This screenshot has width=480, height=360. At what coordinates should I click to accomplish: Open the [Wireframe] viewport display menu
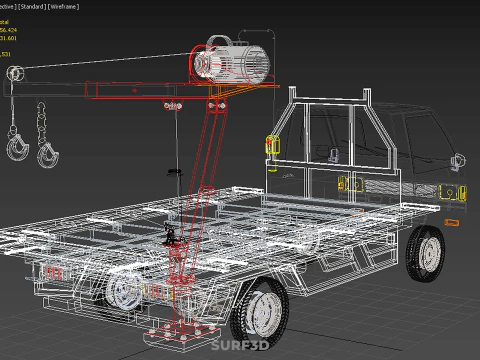click(x=63, y=7)
